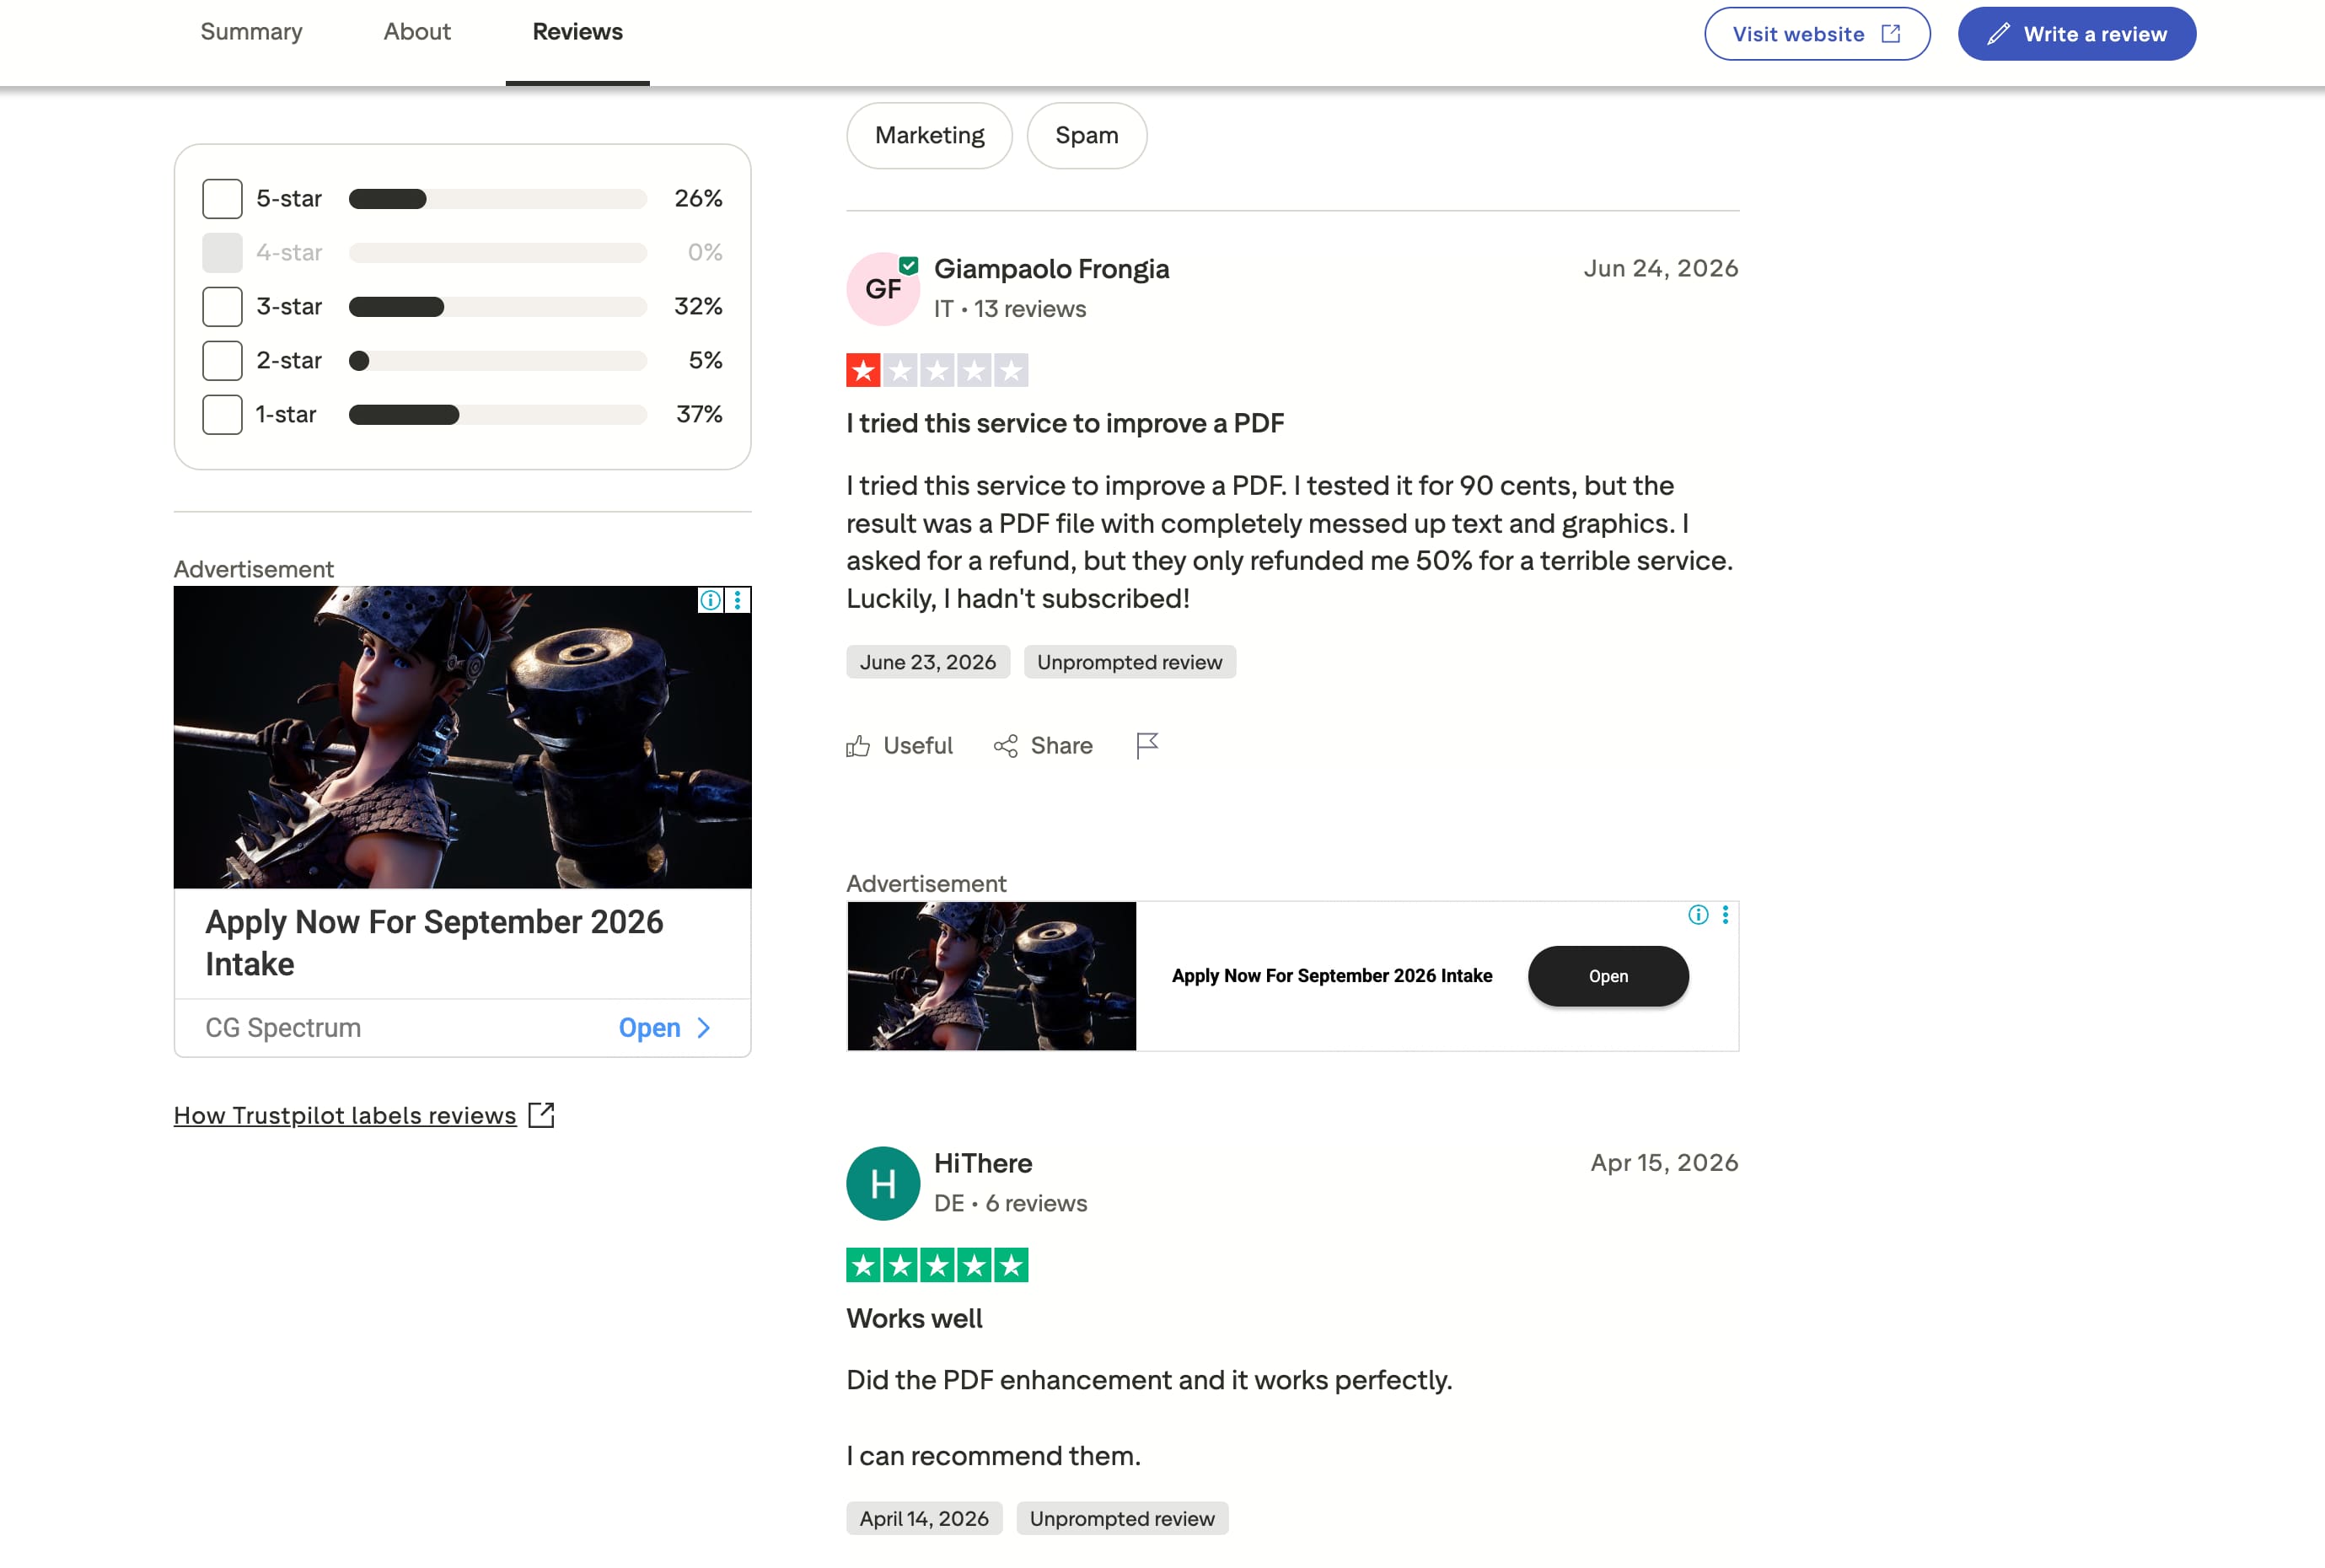Screen dimensions: 2325x1568
Task: Click the banner ad info icon
Action: (1698, 915)
